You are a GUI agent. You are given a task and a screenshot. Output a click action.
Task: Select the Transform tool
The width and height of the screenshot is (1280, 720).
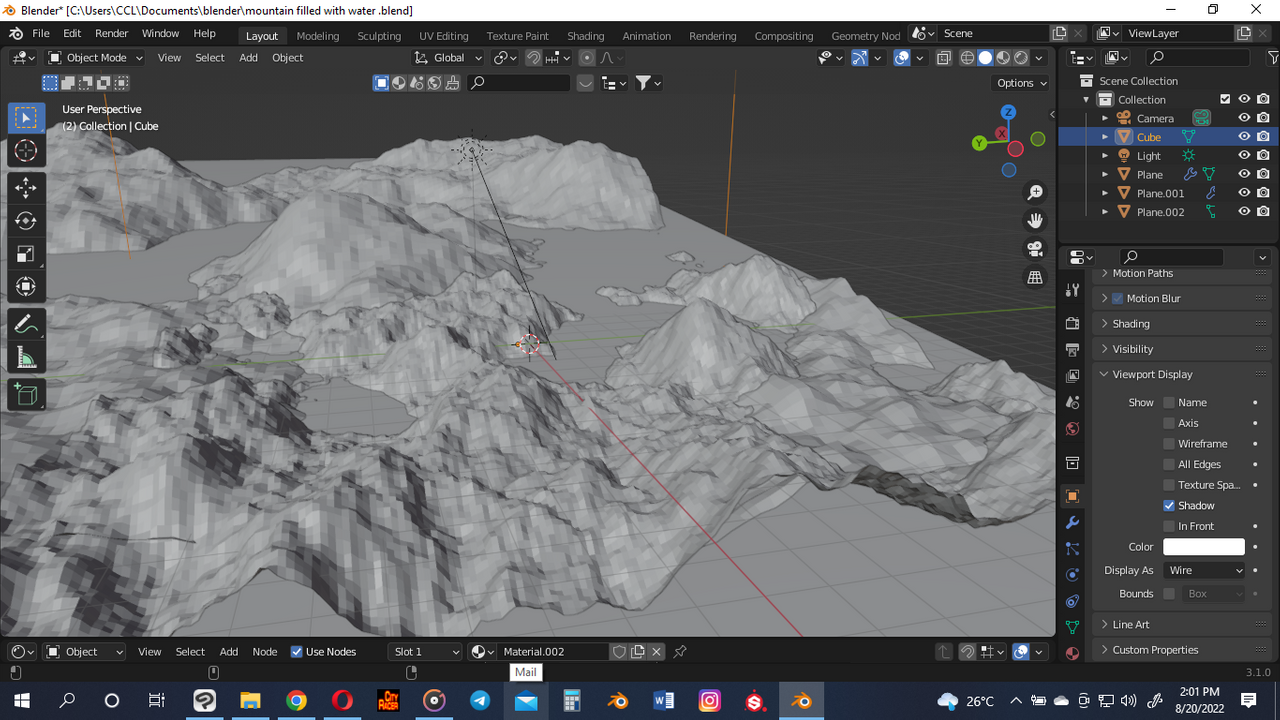[x=26, y=287]
